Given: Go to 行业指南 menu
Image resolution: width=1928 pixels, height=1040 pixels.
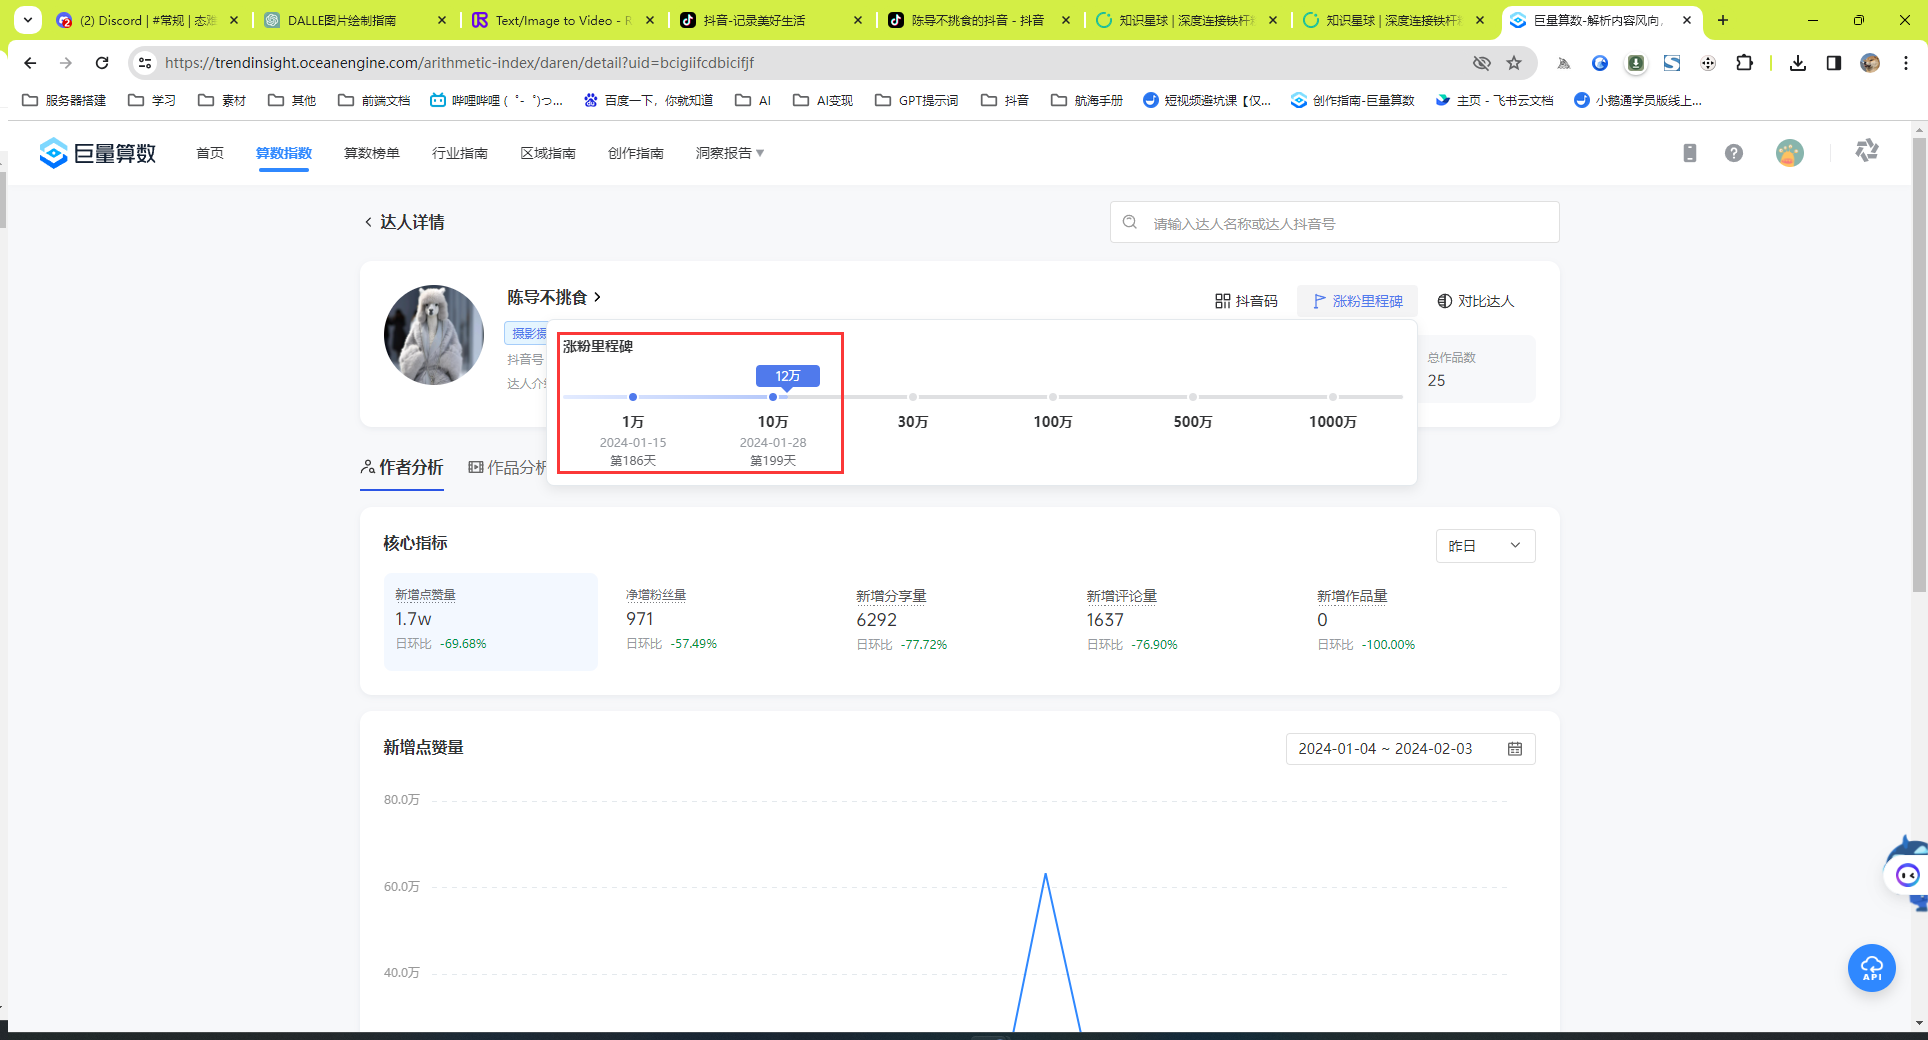Looking at the screenshot, I should [x=460, y=153].
